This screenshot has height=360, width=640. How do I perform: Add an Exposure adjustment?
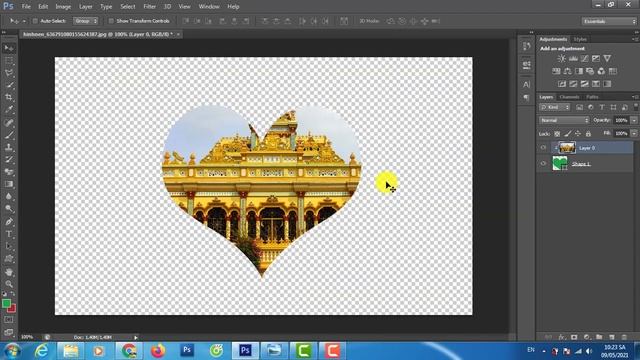(x=596, y=59)
